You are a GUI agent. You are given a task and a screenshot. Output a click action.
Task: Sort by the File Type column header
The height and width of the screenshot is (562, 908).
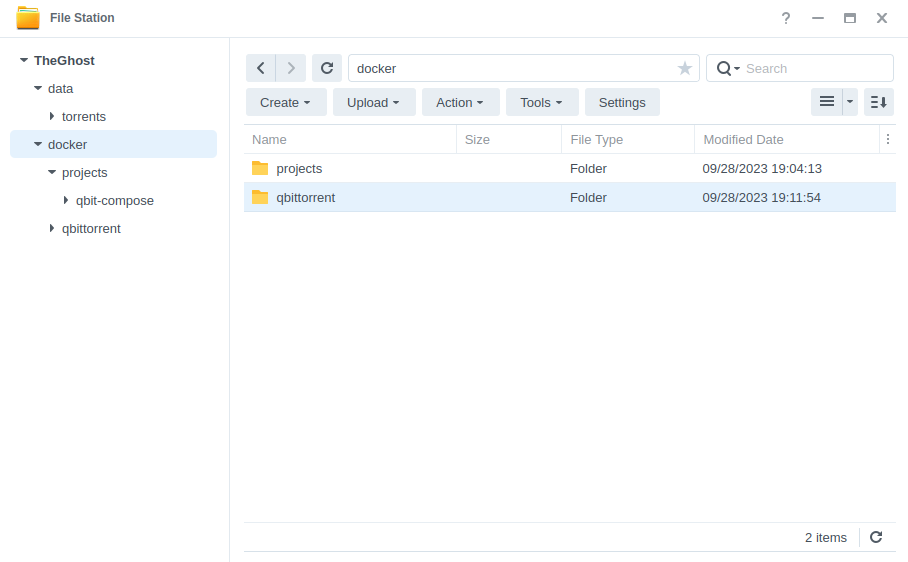[628, 139]
